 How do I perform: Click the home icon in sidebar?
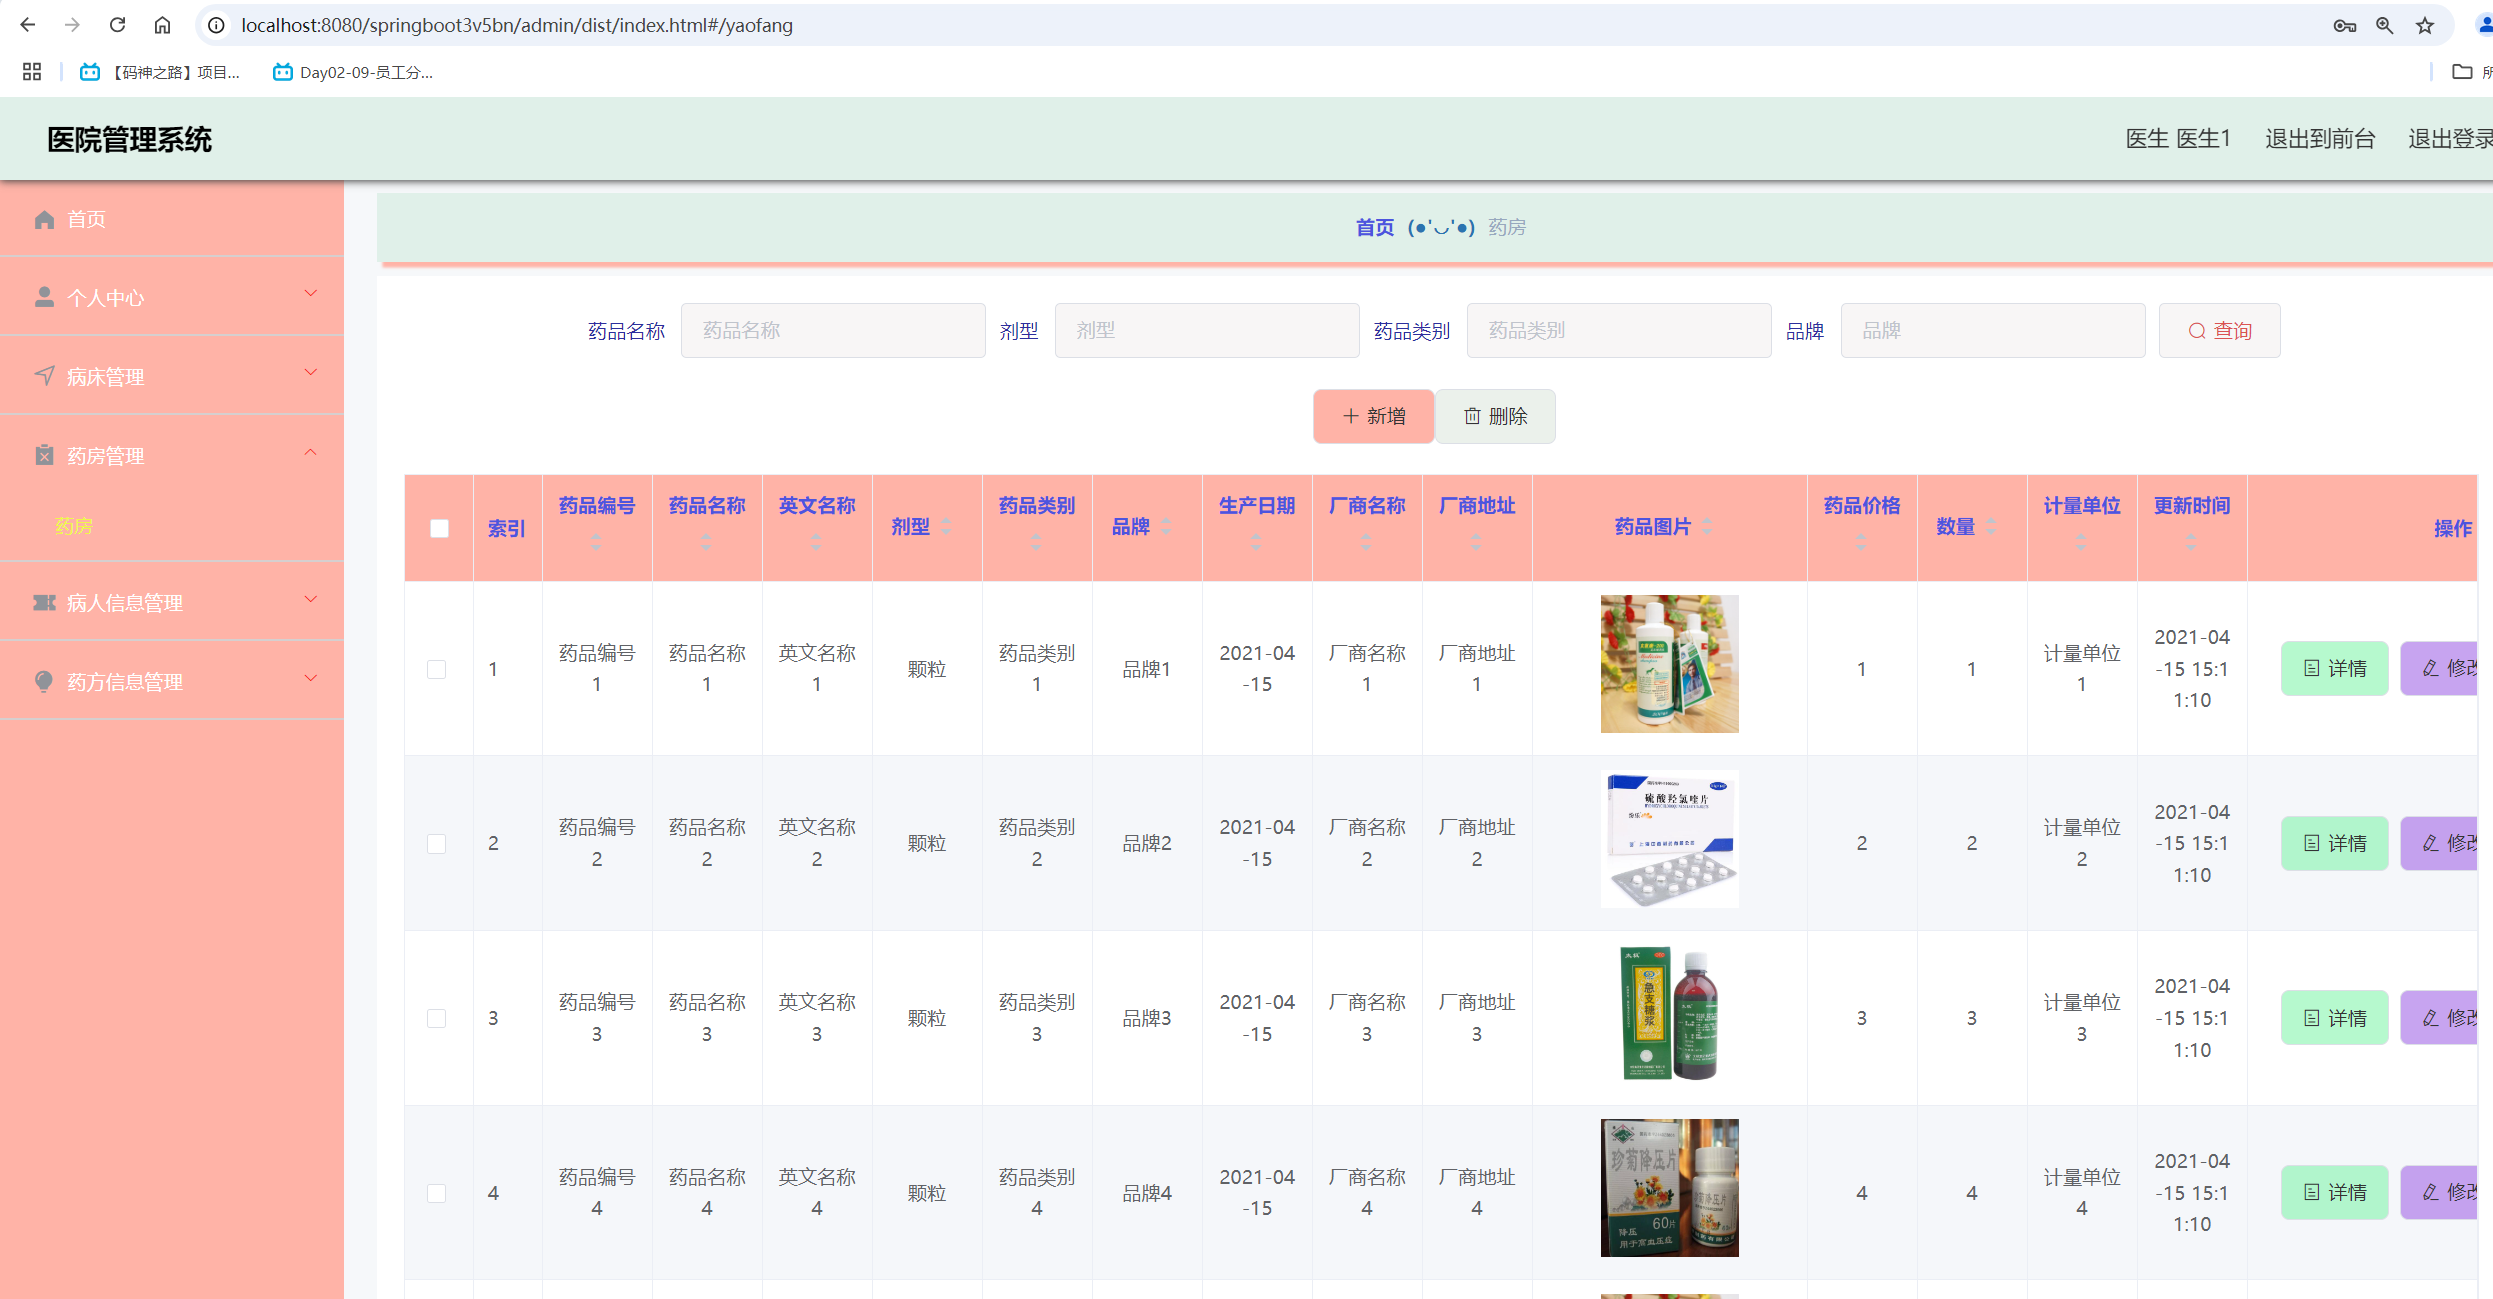click(x=44, y=219)
